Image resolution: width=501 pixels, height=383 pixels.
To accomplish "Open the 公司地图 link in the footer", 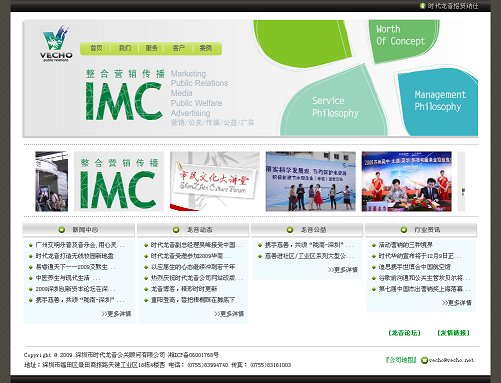I will 401,360.
